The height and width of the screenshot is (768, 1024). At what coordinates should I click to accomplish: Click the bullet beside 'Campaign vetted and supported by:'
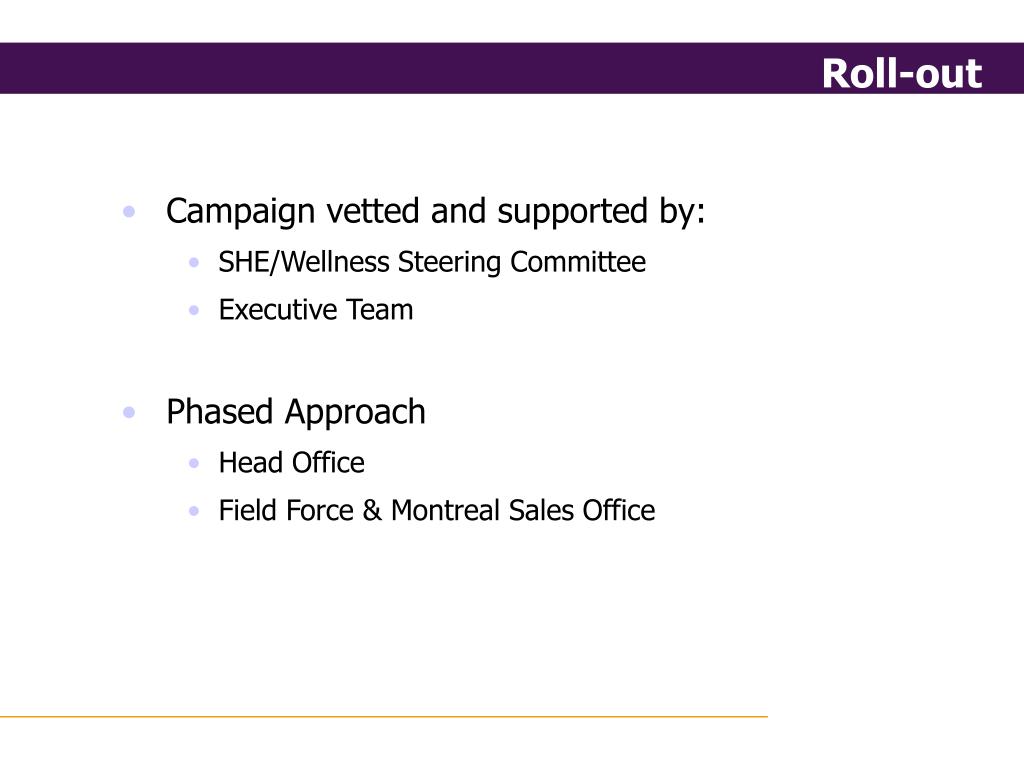129,212
